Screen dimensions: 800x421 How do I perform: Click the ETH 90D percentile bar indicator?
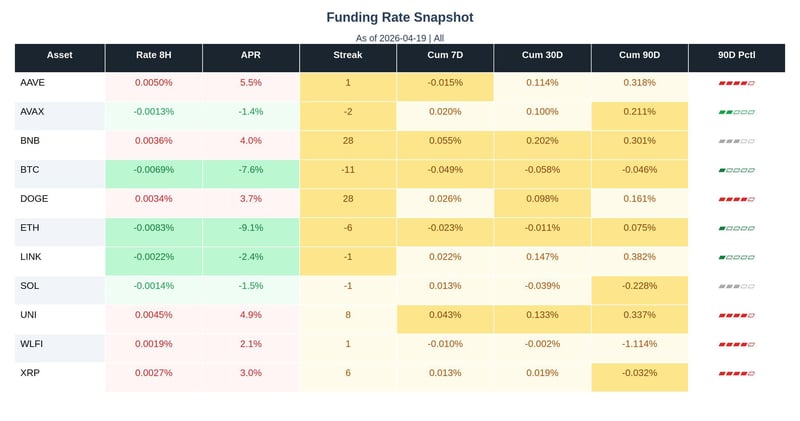[736, 228]
